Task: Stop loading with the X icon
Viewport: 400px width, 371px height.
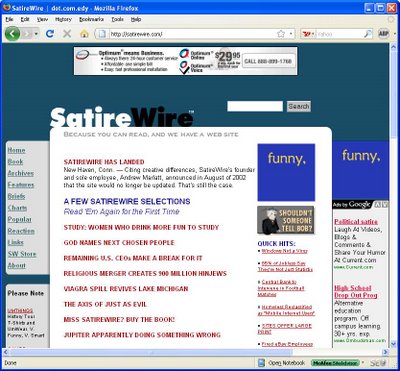Action: coord(67,33)
